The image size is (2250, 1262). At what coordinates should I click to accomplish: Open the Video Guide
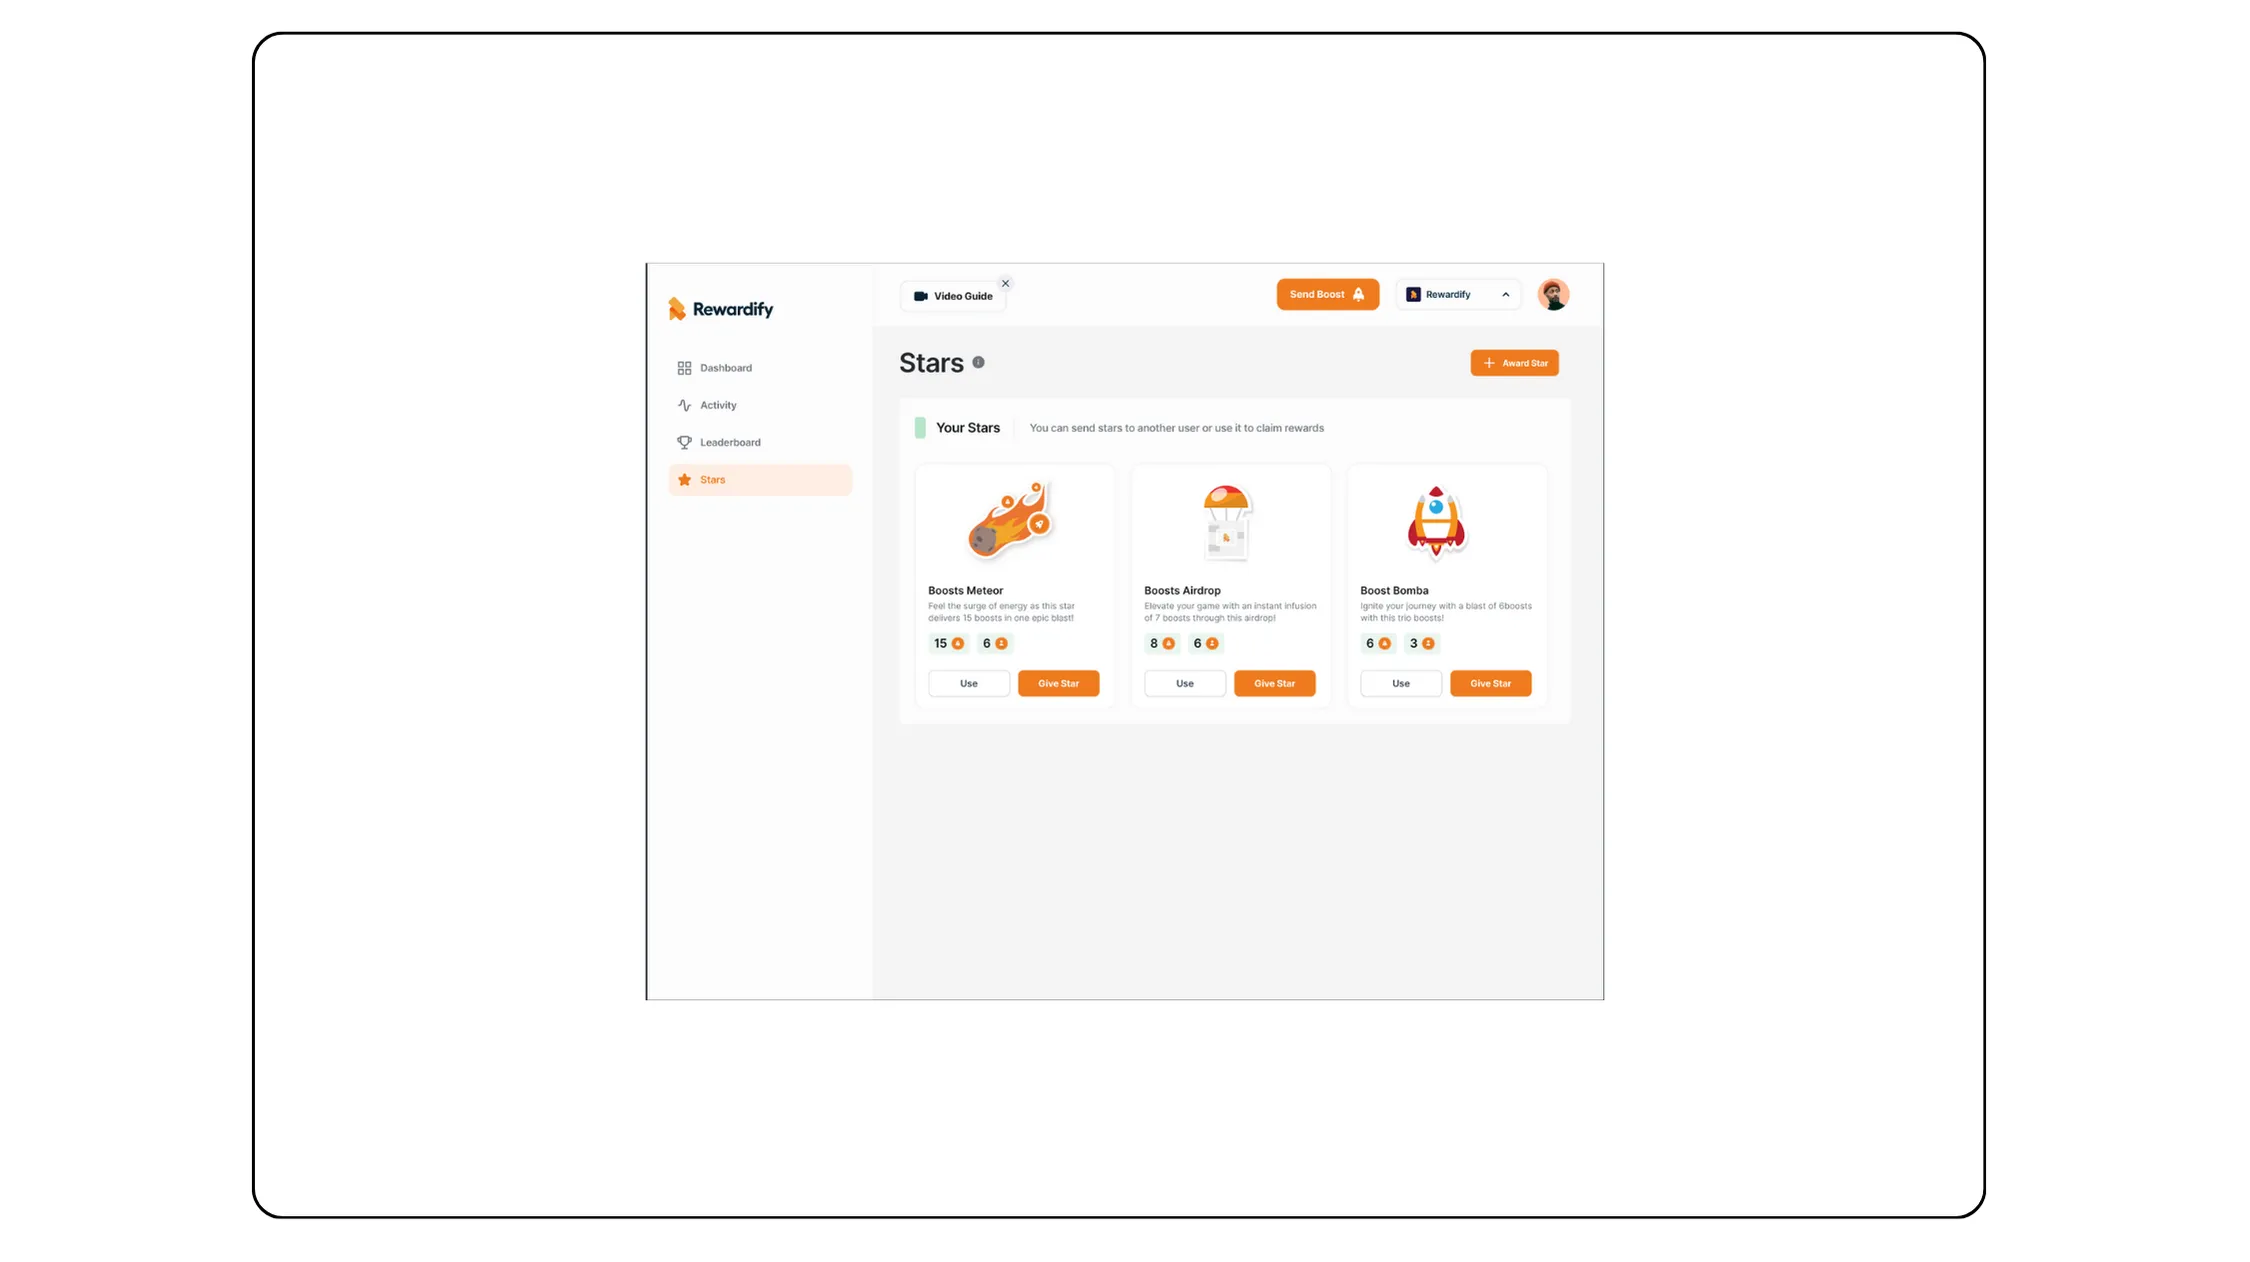point(953,296)
